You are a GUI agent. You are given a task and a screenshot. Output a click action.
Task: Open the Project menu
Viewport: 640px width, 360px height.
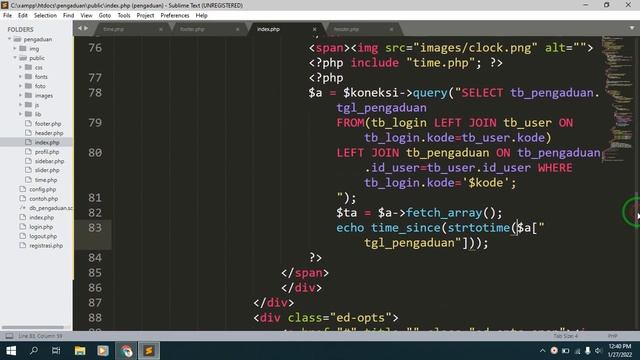click(x=145, y=16)
